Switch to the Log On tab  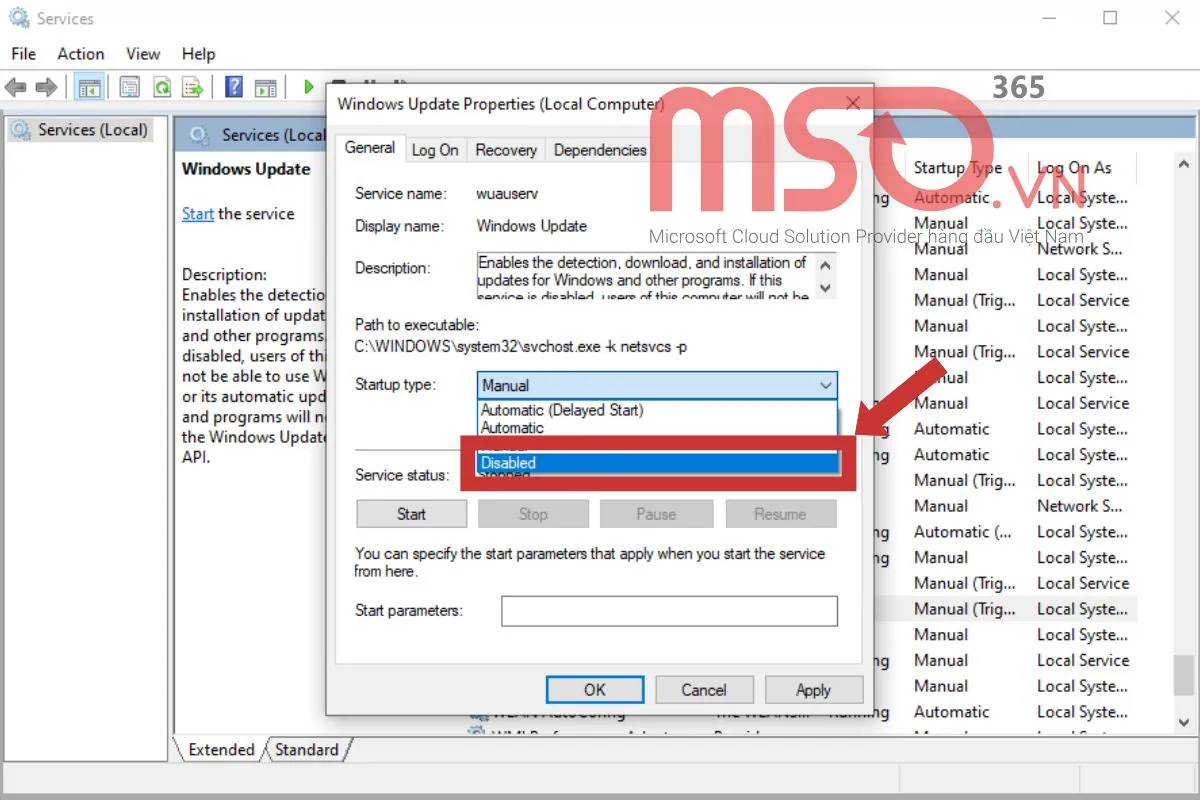click(x=435, y=150)
